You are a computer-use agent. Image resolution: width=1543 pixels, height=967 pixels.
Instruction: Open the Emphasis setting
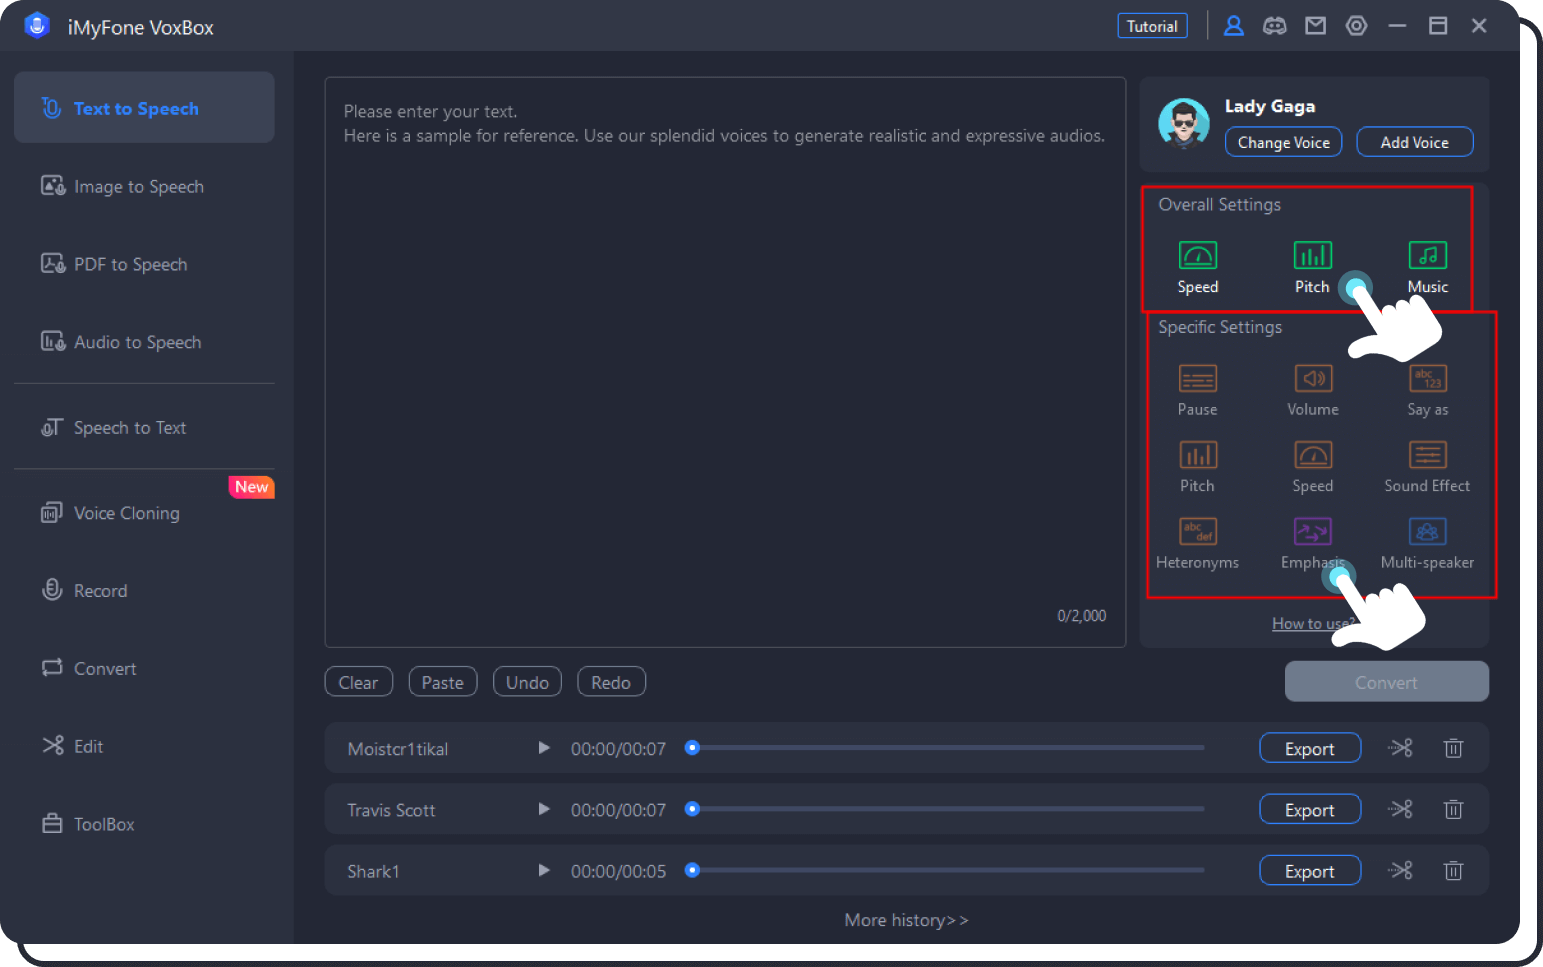pyautogui.click(x=1312, y=544)
